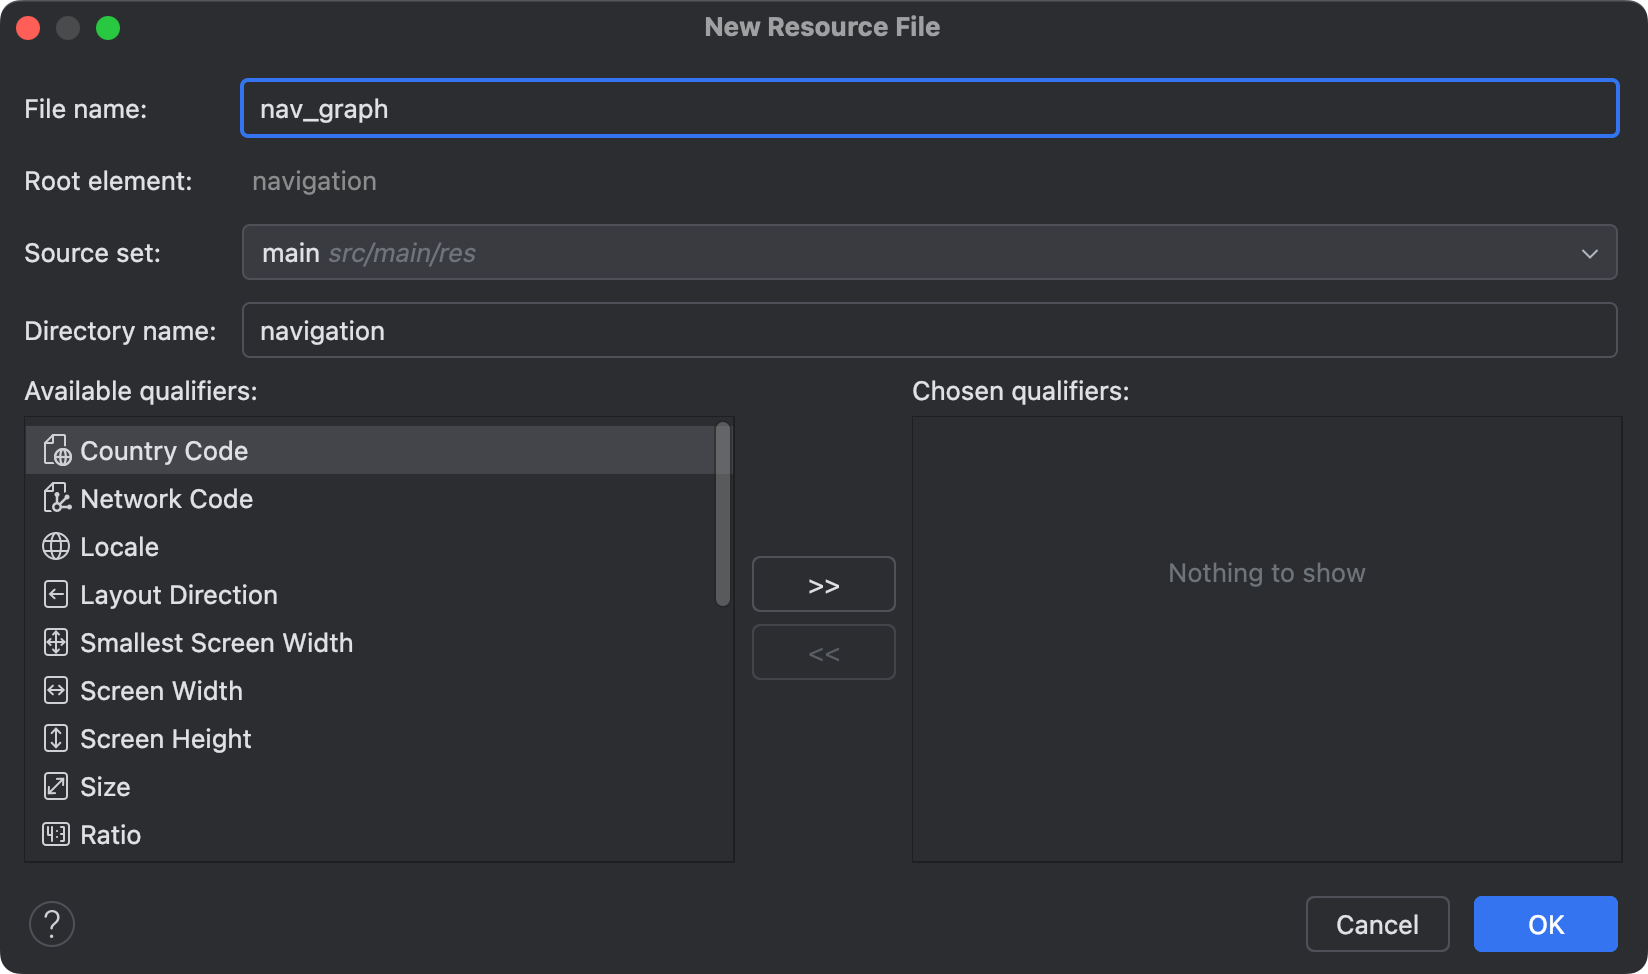Click the Country Code qualifier icon
1648x974 pixels.
tap(57, 451)
